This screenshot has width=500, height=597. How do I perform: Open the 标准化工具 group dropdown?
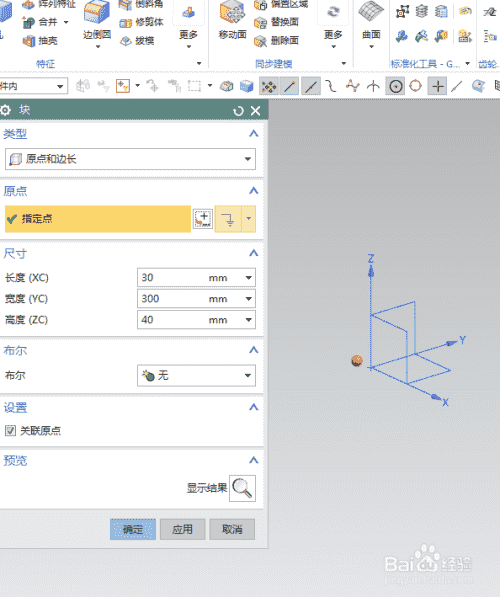(468, 64)
